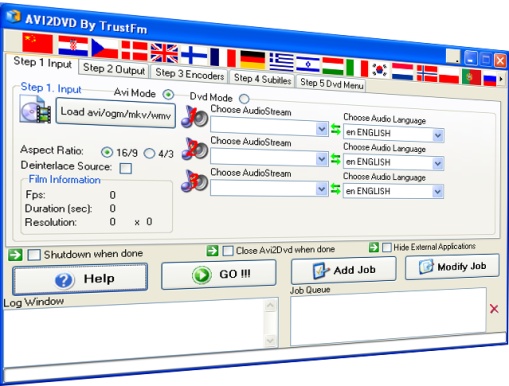Click the red X beside Job Queue
This screenshot has height=386, width=509.
point(494,309)
